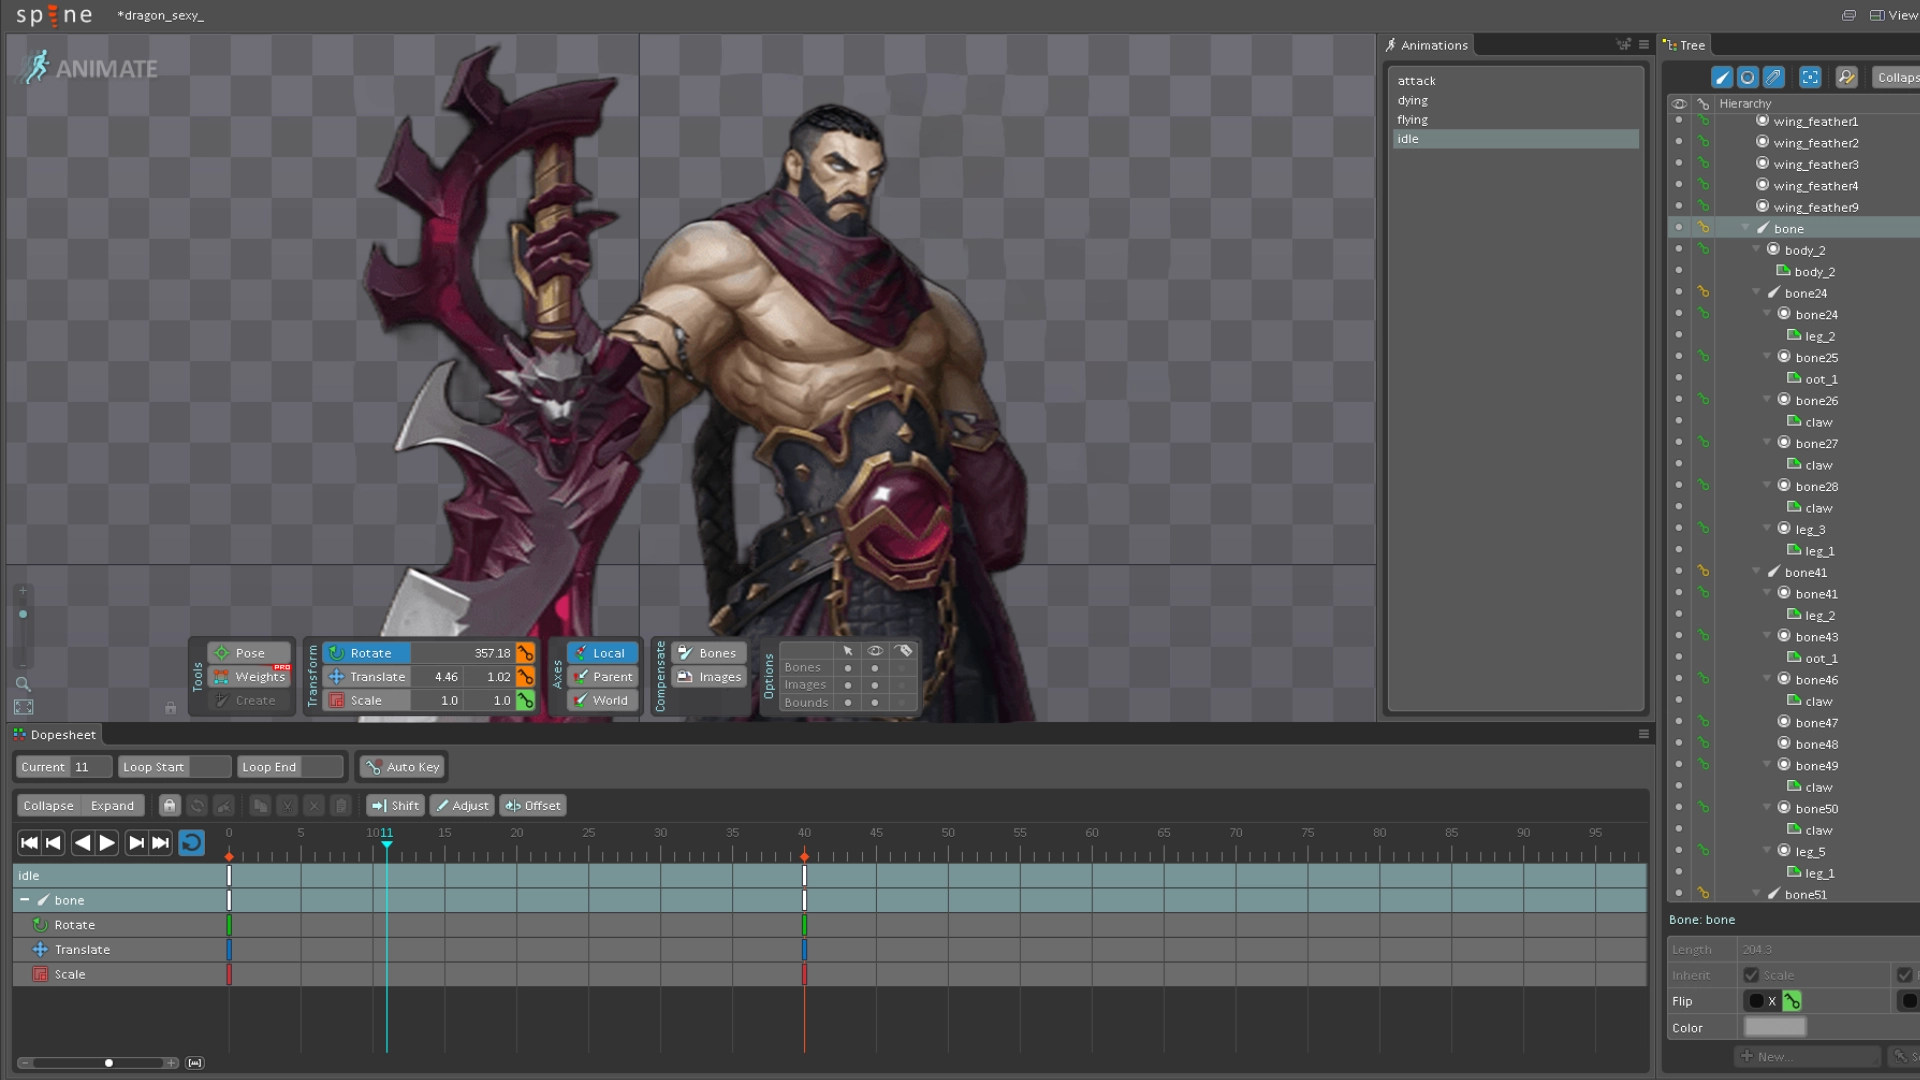Image resolution: width=1920 pixels, height=1080 pixels.
Task: Toggle slot filter icon in Tree panel
Action: [1748, 77]
